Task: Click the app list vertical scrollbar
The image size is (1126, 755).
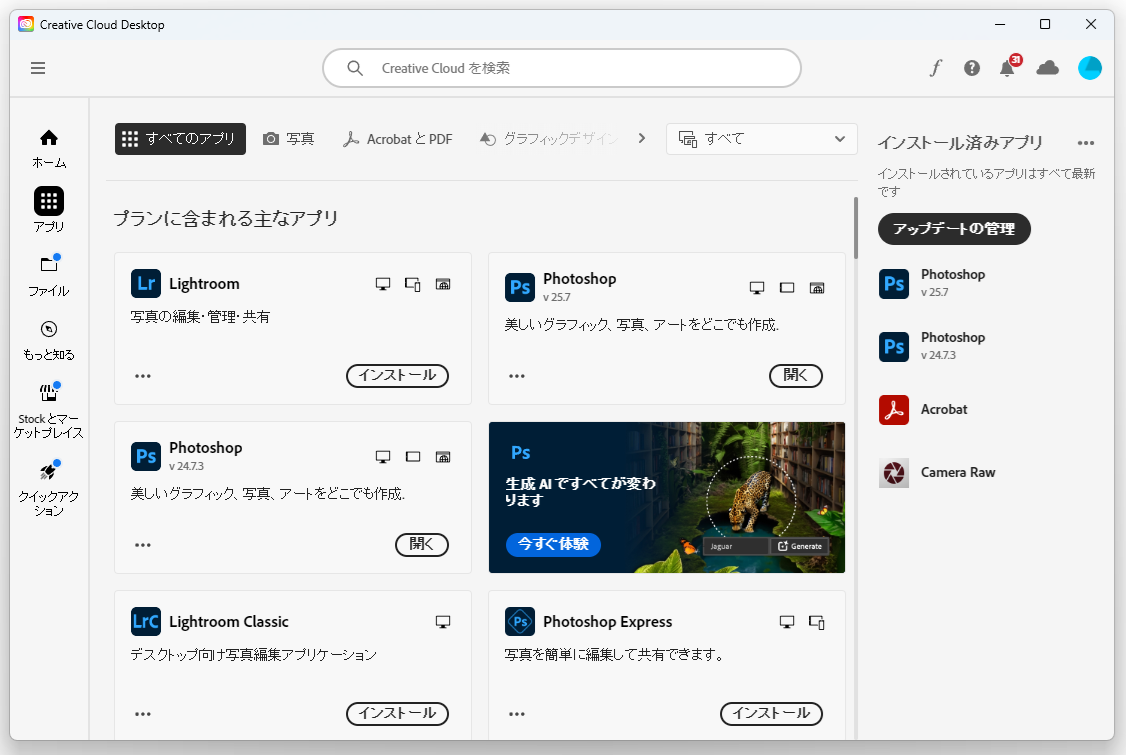Action: click(855, 228)
